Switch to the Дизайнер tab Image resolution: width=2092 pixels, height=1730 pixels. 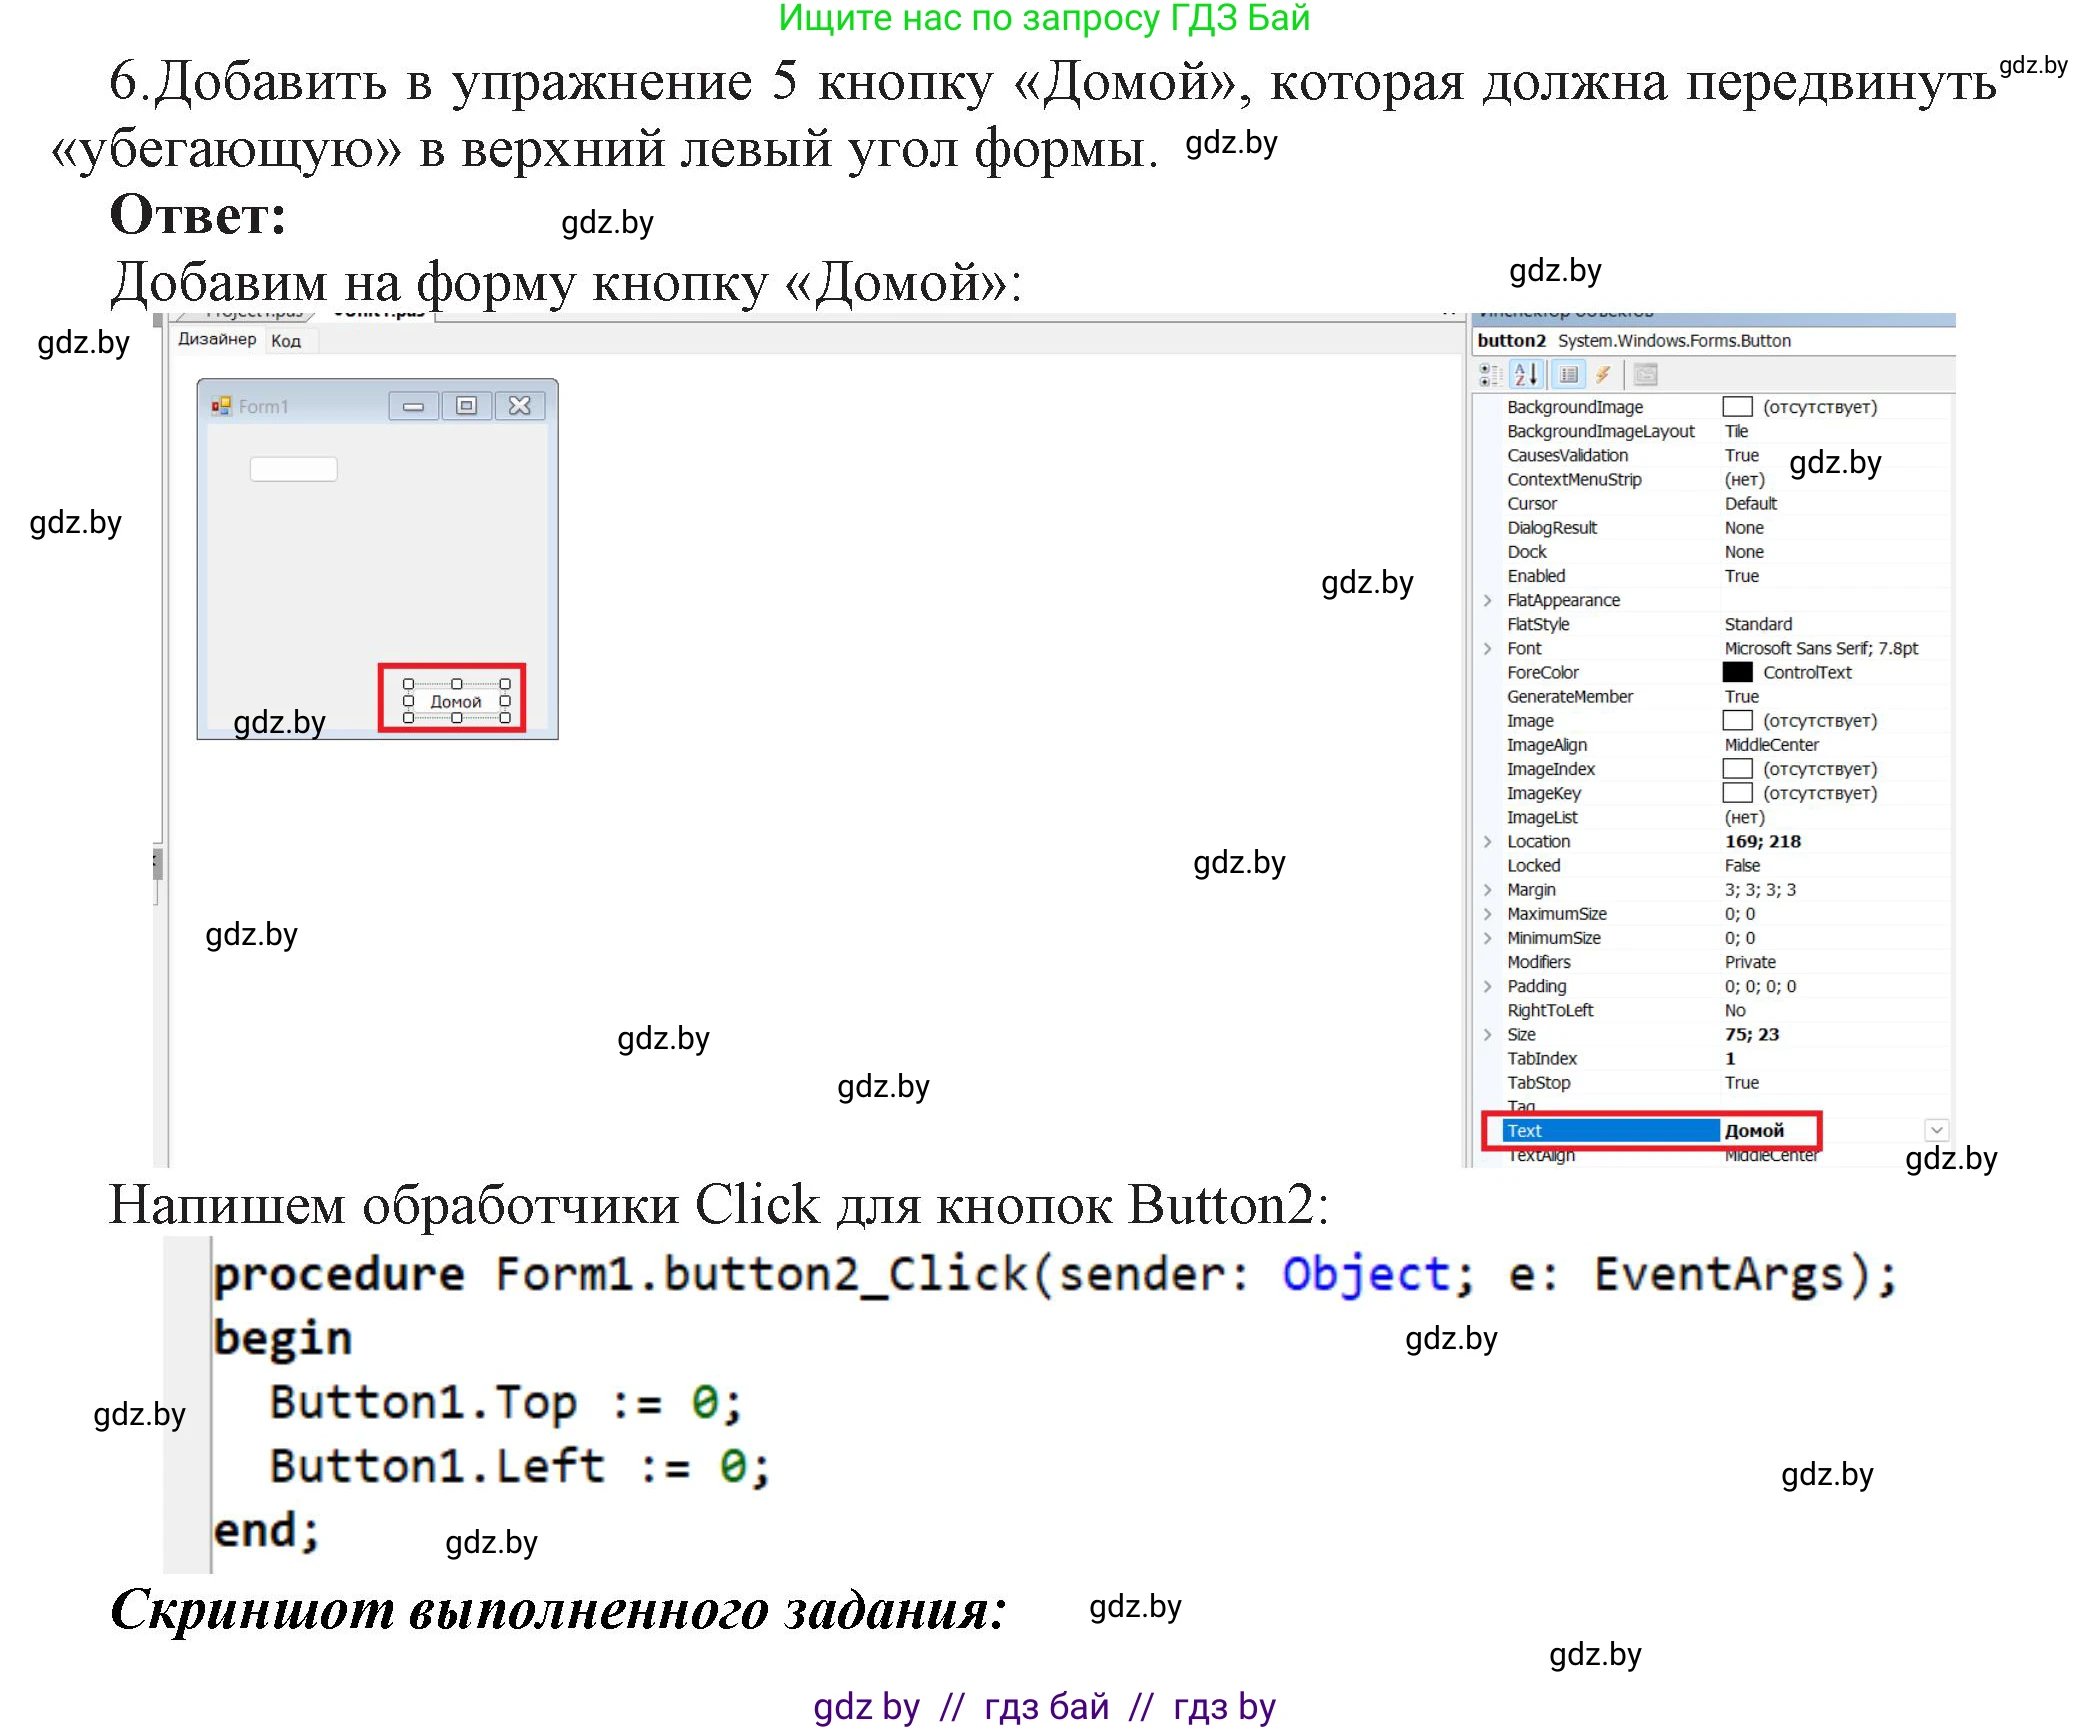(x=215, y=340)
